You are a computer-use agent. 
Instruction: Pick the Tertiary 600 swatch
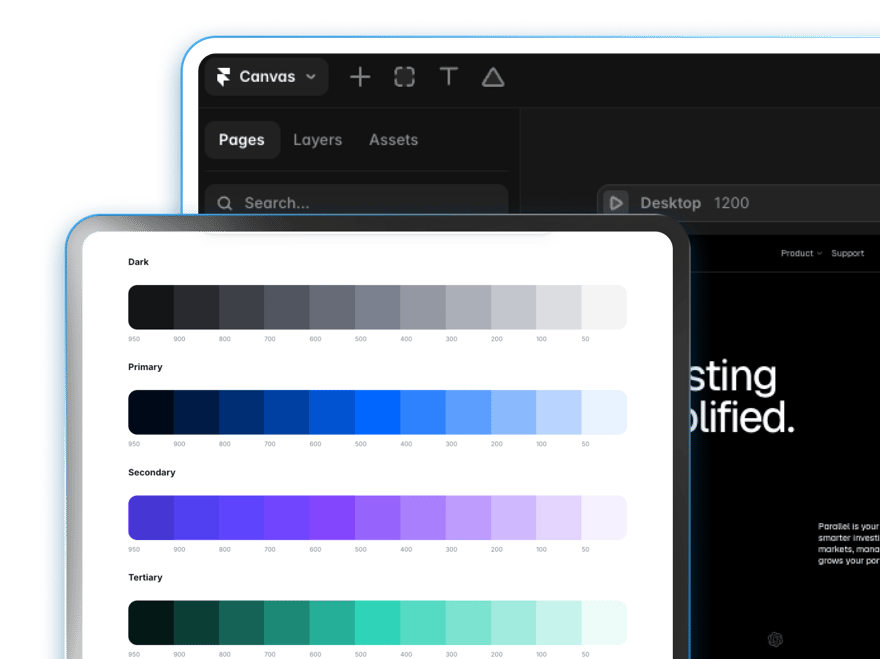point(332,623)
